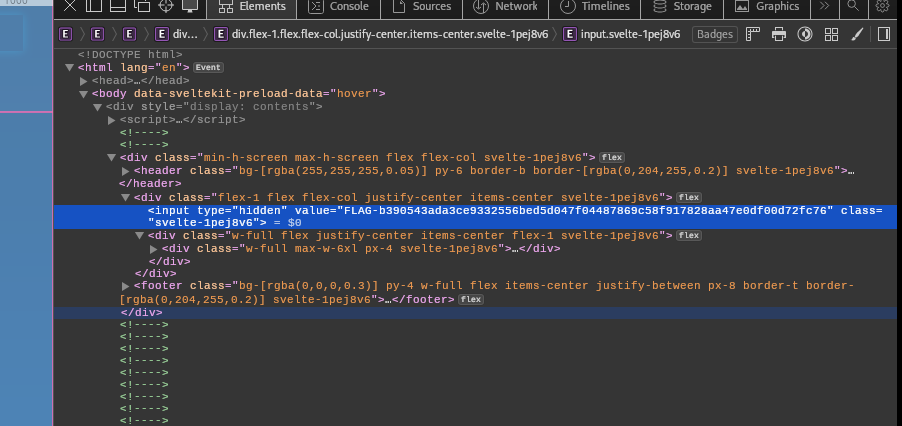
Task: Click the first E breadcrumb icon
Action: click(x=66, y=34)
